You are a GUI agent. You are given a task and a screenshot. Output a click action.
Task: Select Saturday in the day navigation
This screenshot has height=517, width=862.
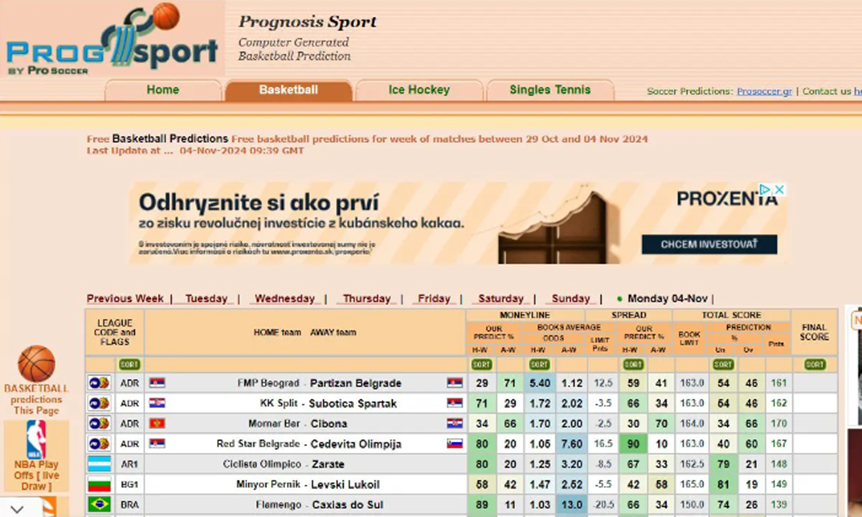[x=501, y=299]
